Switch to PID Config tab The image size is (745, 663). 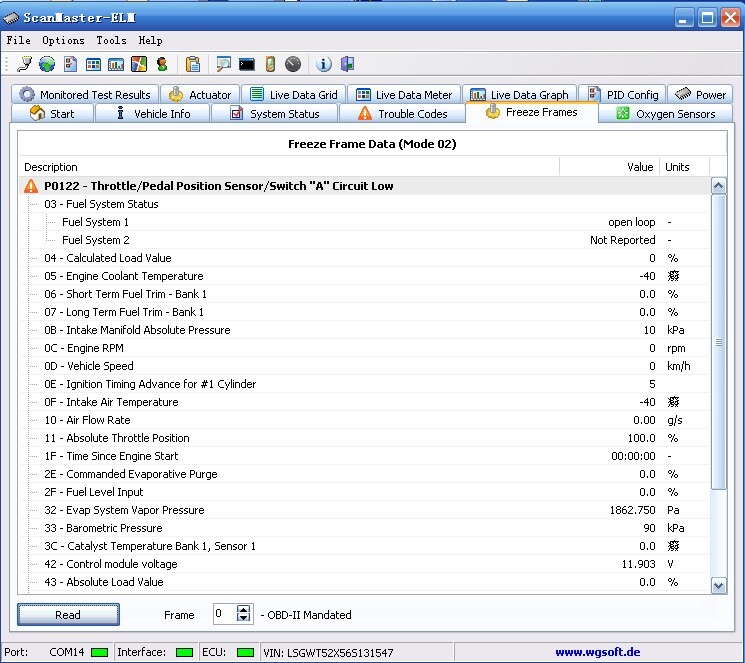tap(623, 95)
